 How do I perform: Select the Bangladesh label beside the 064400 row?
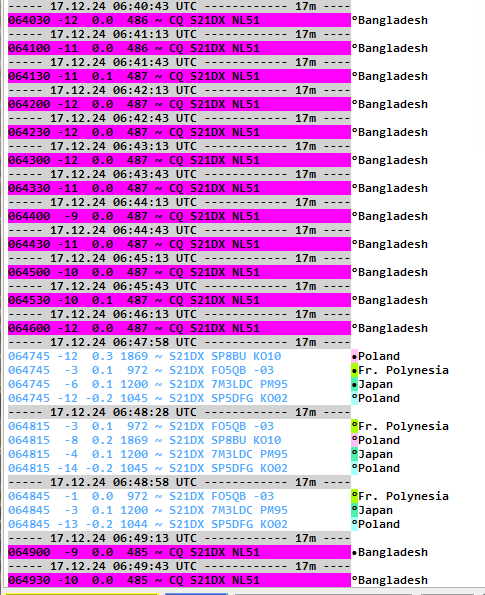393,216
